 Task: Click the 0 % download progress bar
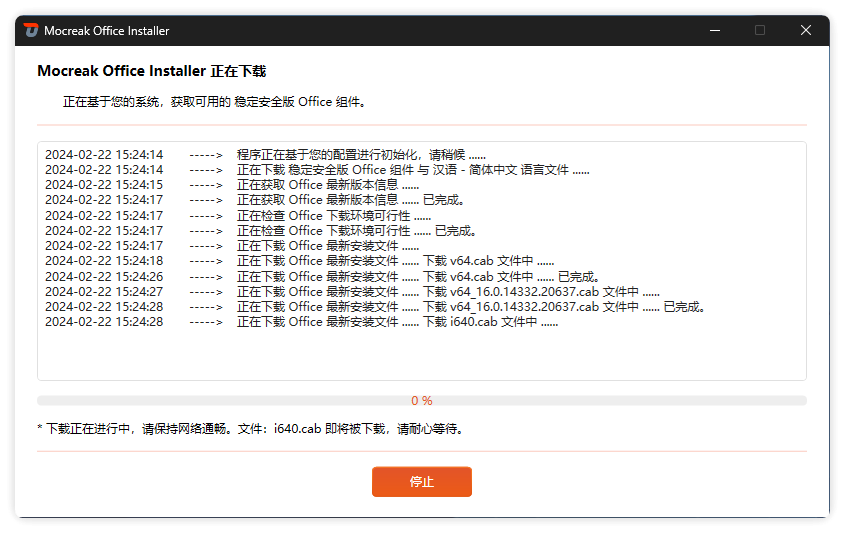coord(421,401)
